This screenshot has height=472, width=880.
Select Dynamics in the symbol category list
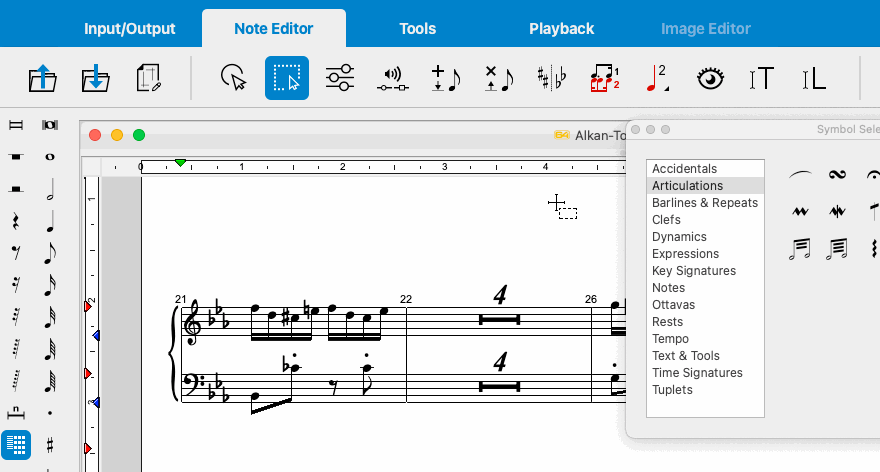(677, 237)
